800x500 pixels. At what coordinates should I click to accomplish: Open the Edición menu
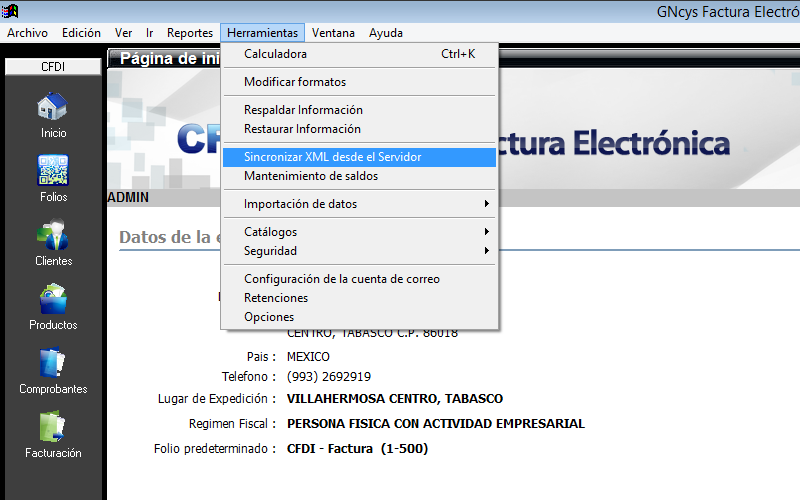click(81, 33)
